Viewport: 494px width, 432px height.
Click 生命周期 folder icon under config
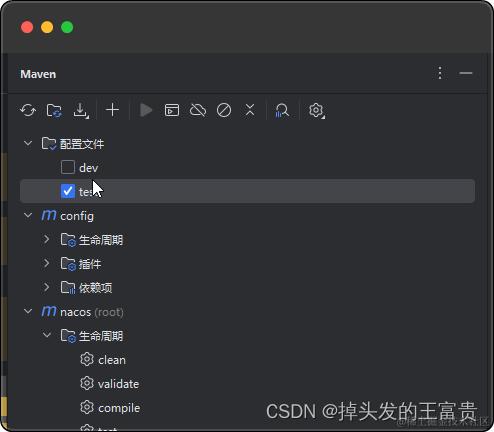[x=68, y=240]
